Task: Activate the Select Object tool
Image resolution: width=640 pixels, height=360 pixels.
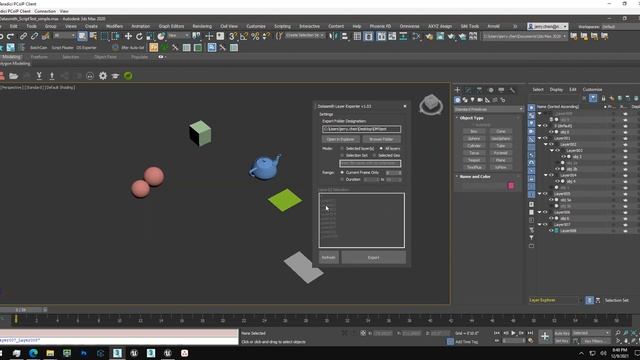Action: [x=82, y=36]
